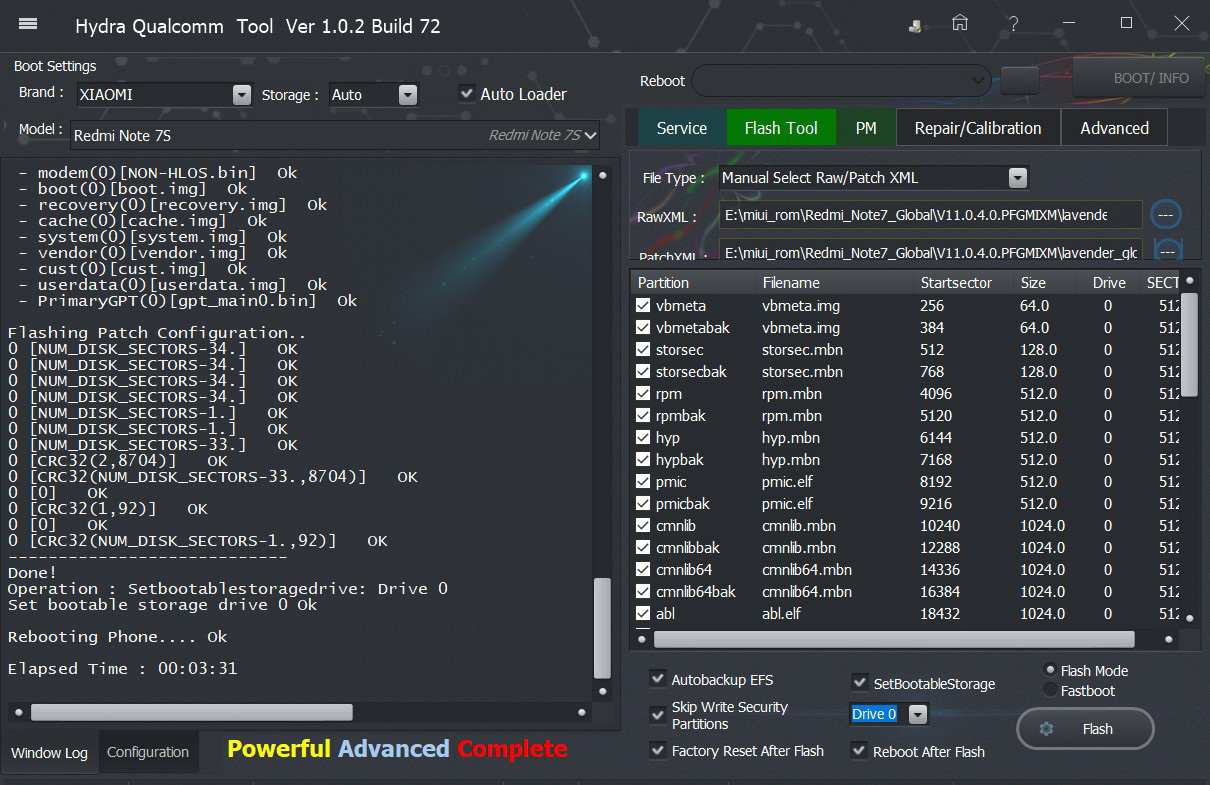Browse for the PatchXML file with the round button

point(1166,250)
